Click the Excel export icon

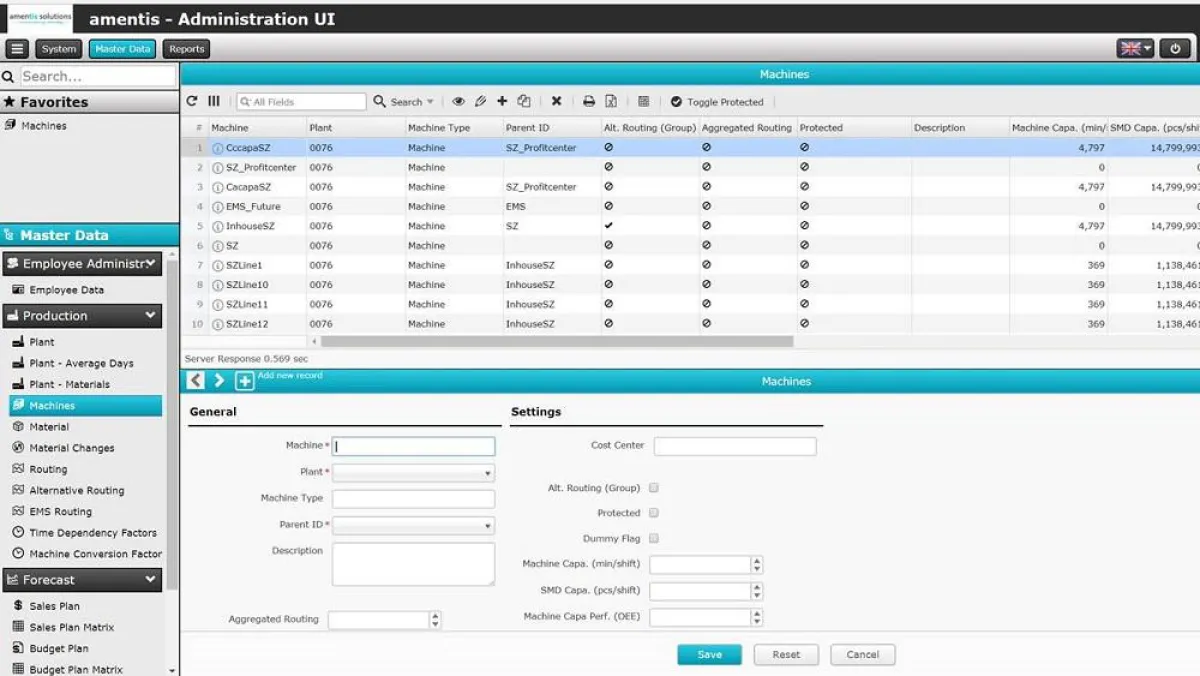(611, 101)
